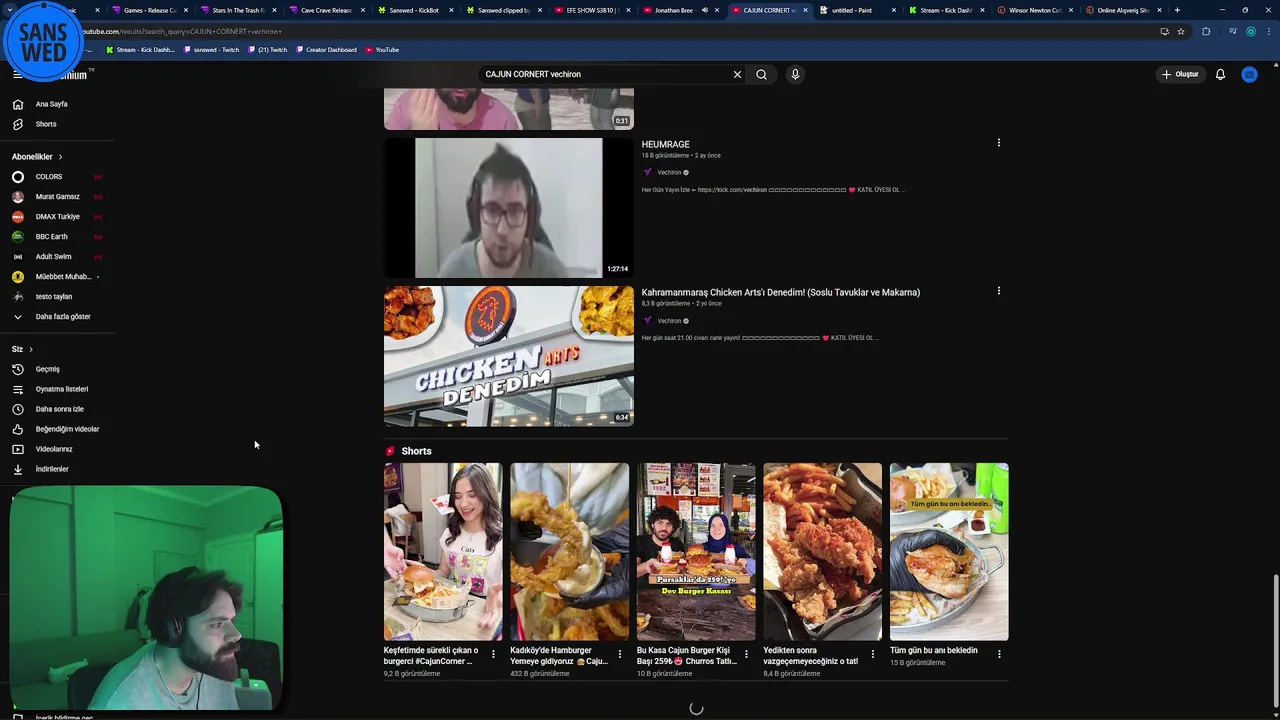Screen dimensions: 1280x720
Task: Open Oynatma listeleri playlists icon
Action: [18, 389]
